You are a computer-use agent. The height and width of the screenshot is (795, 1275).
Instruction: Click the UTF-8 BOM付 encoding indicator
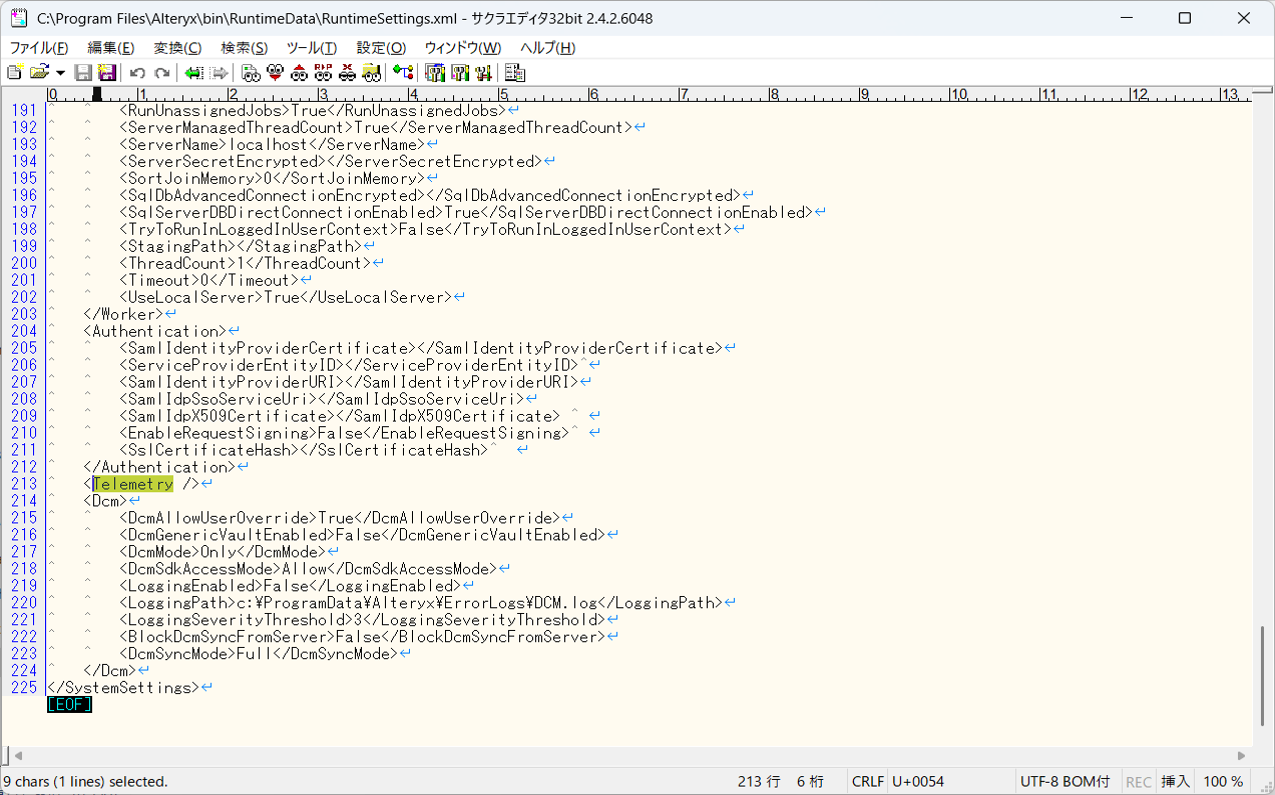1067,781
